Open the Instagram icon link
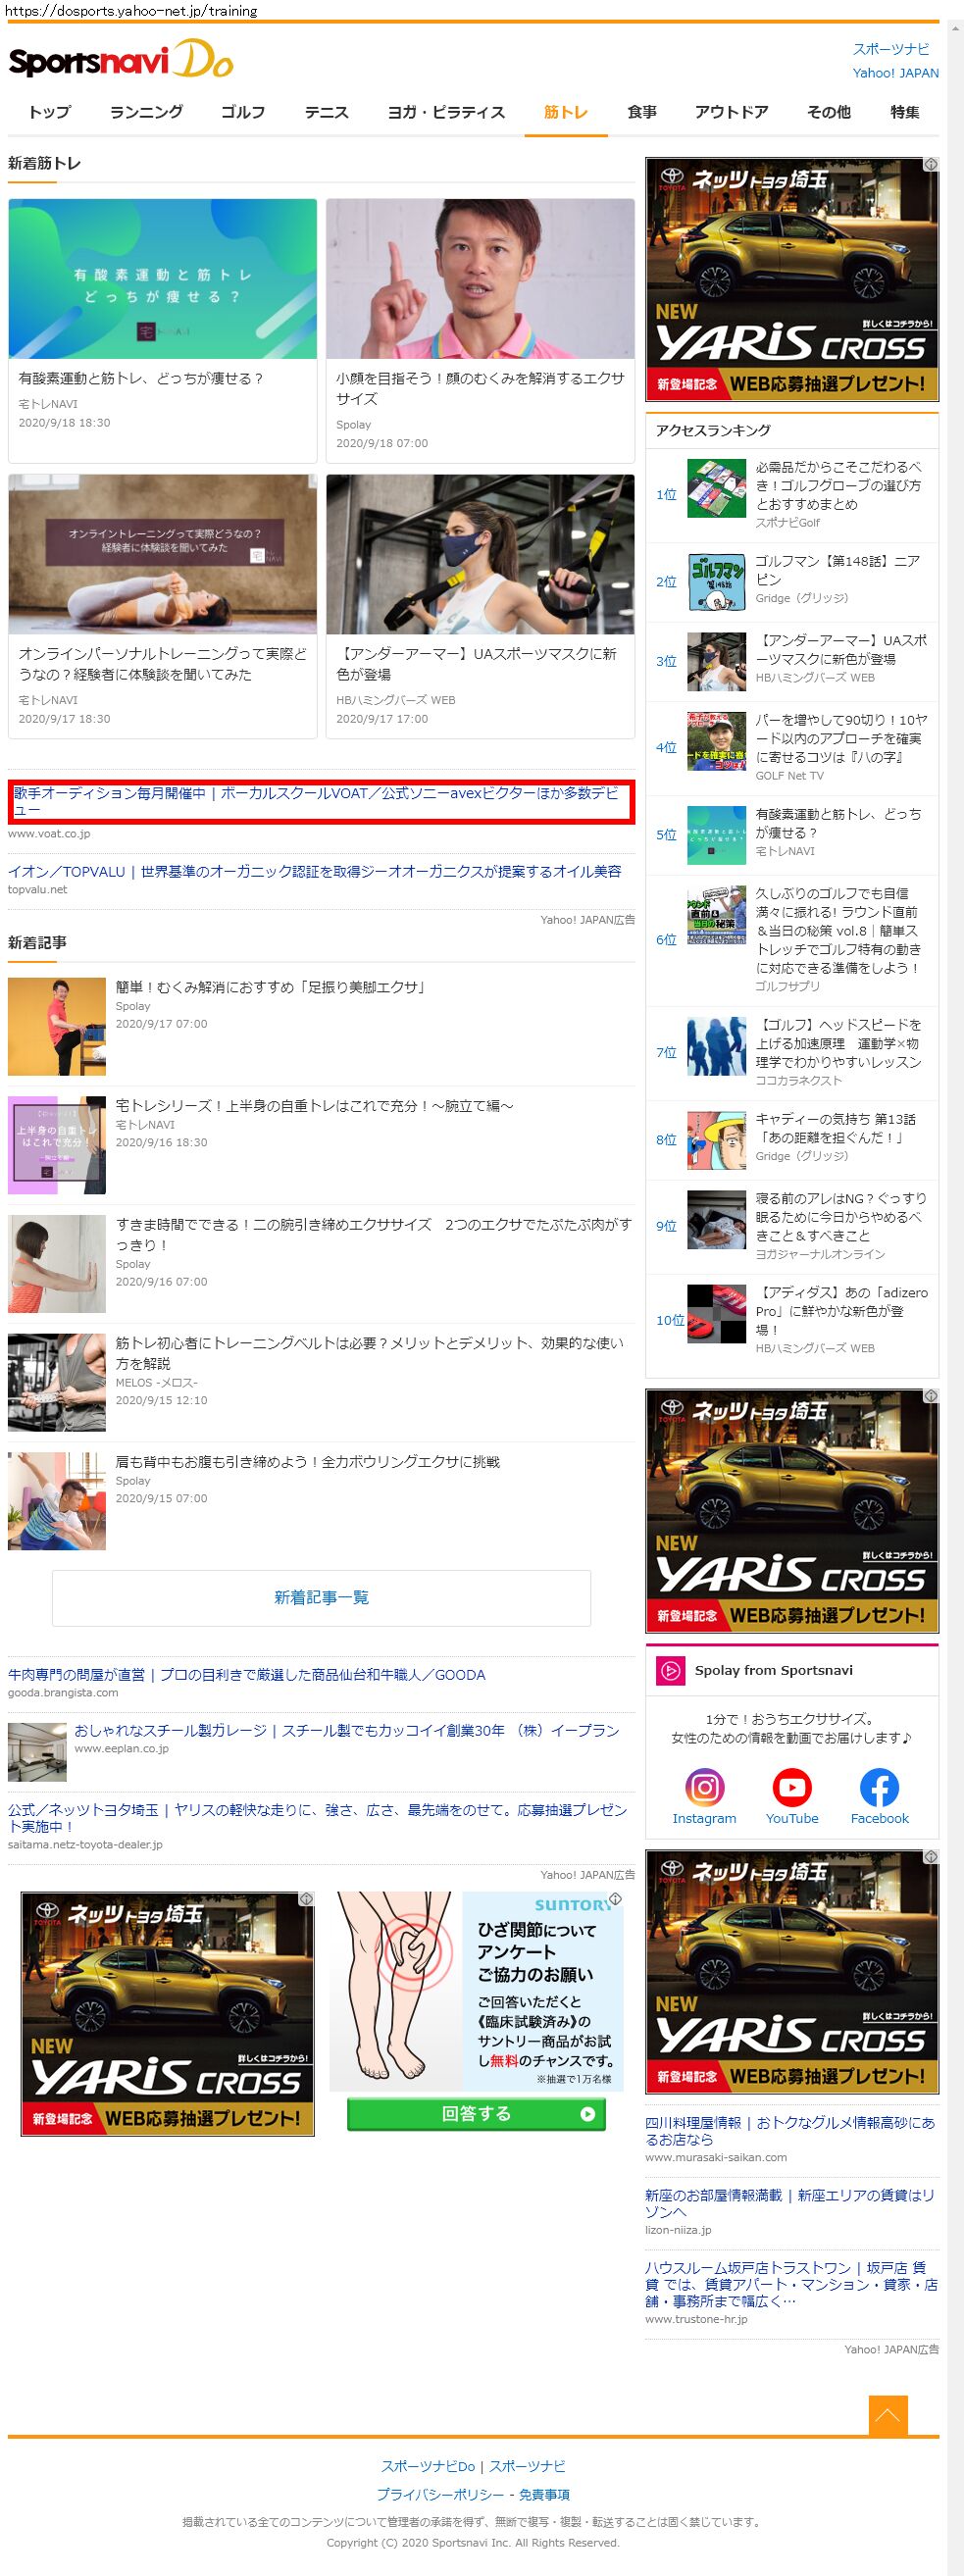This screenshot has width=964, height=2576. [x=704, y=1788]
